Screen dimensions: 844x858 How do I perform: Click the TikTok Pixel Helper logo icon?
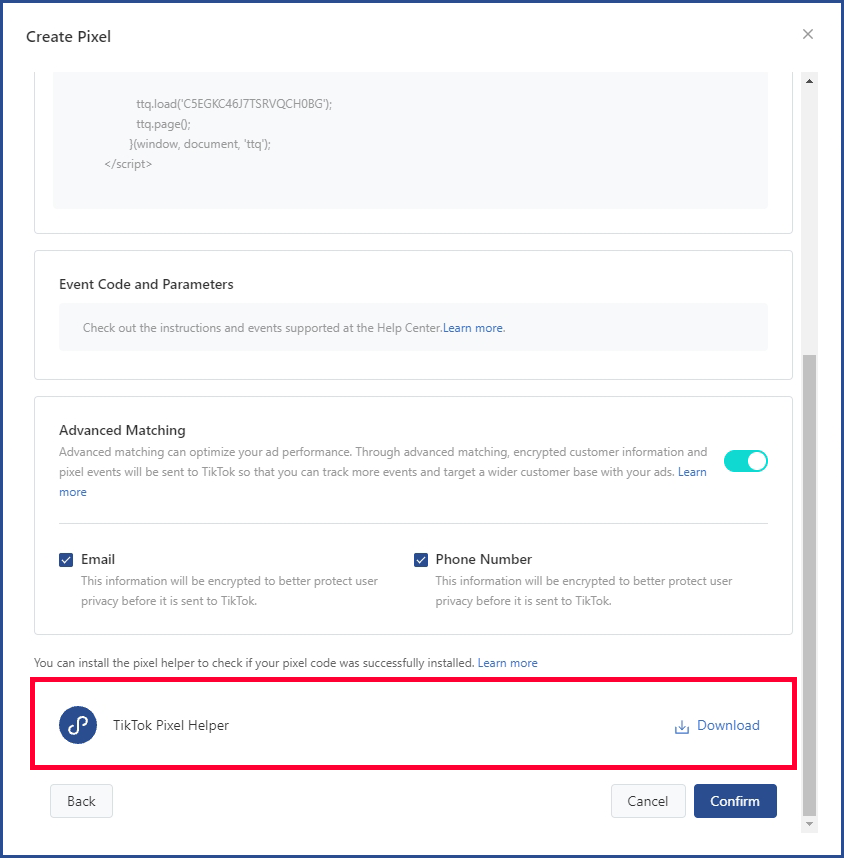pos(78,725)
